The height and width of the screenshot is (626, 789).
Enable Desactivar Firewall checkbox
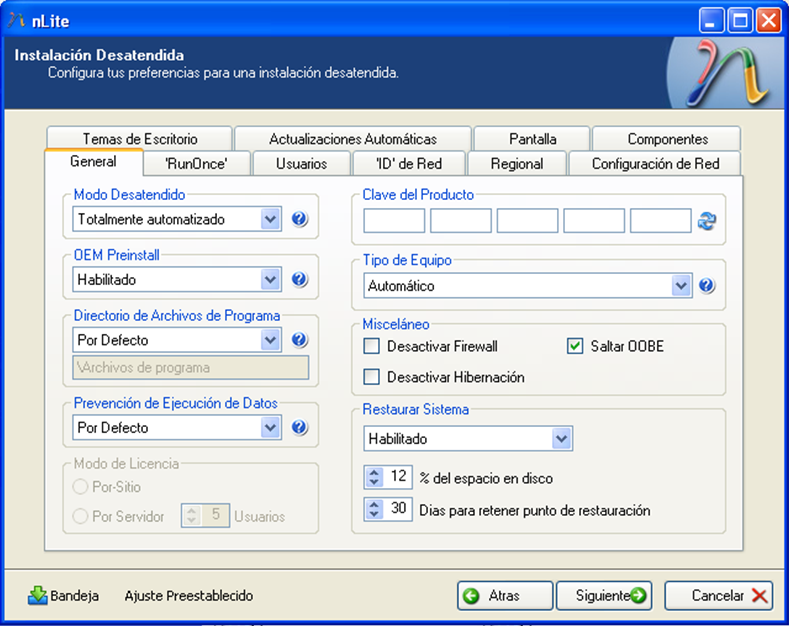pos(371,346)
